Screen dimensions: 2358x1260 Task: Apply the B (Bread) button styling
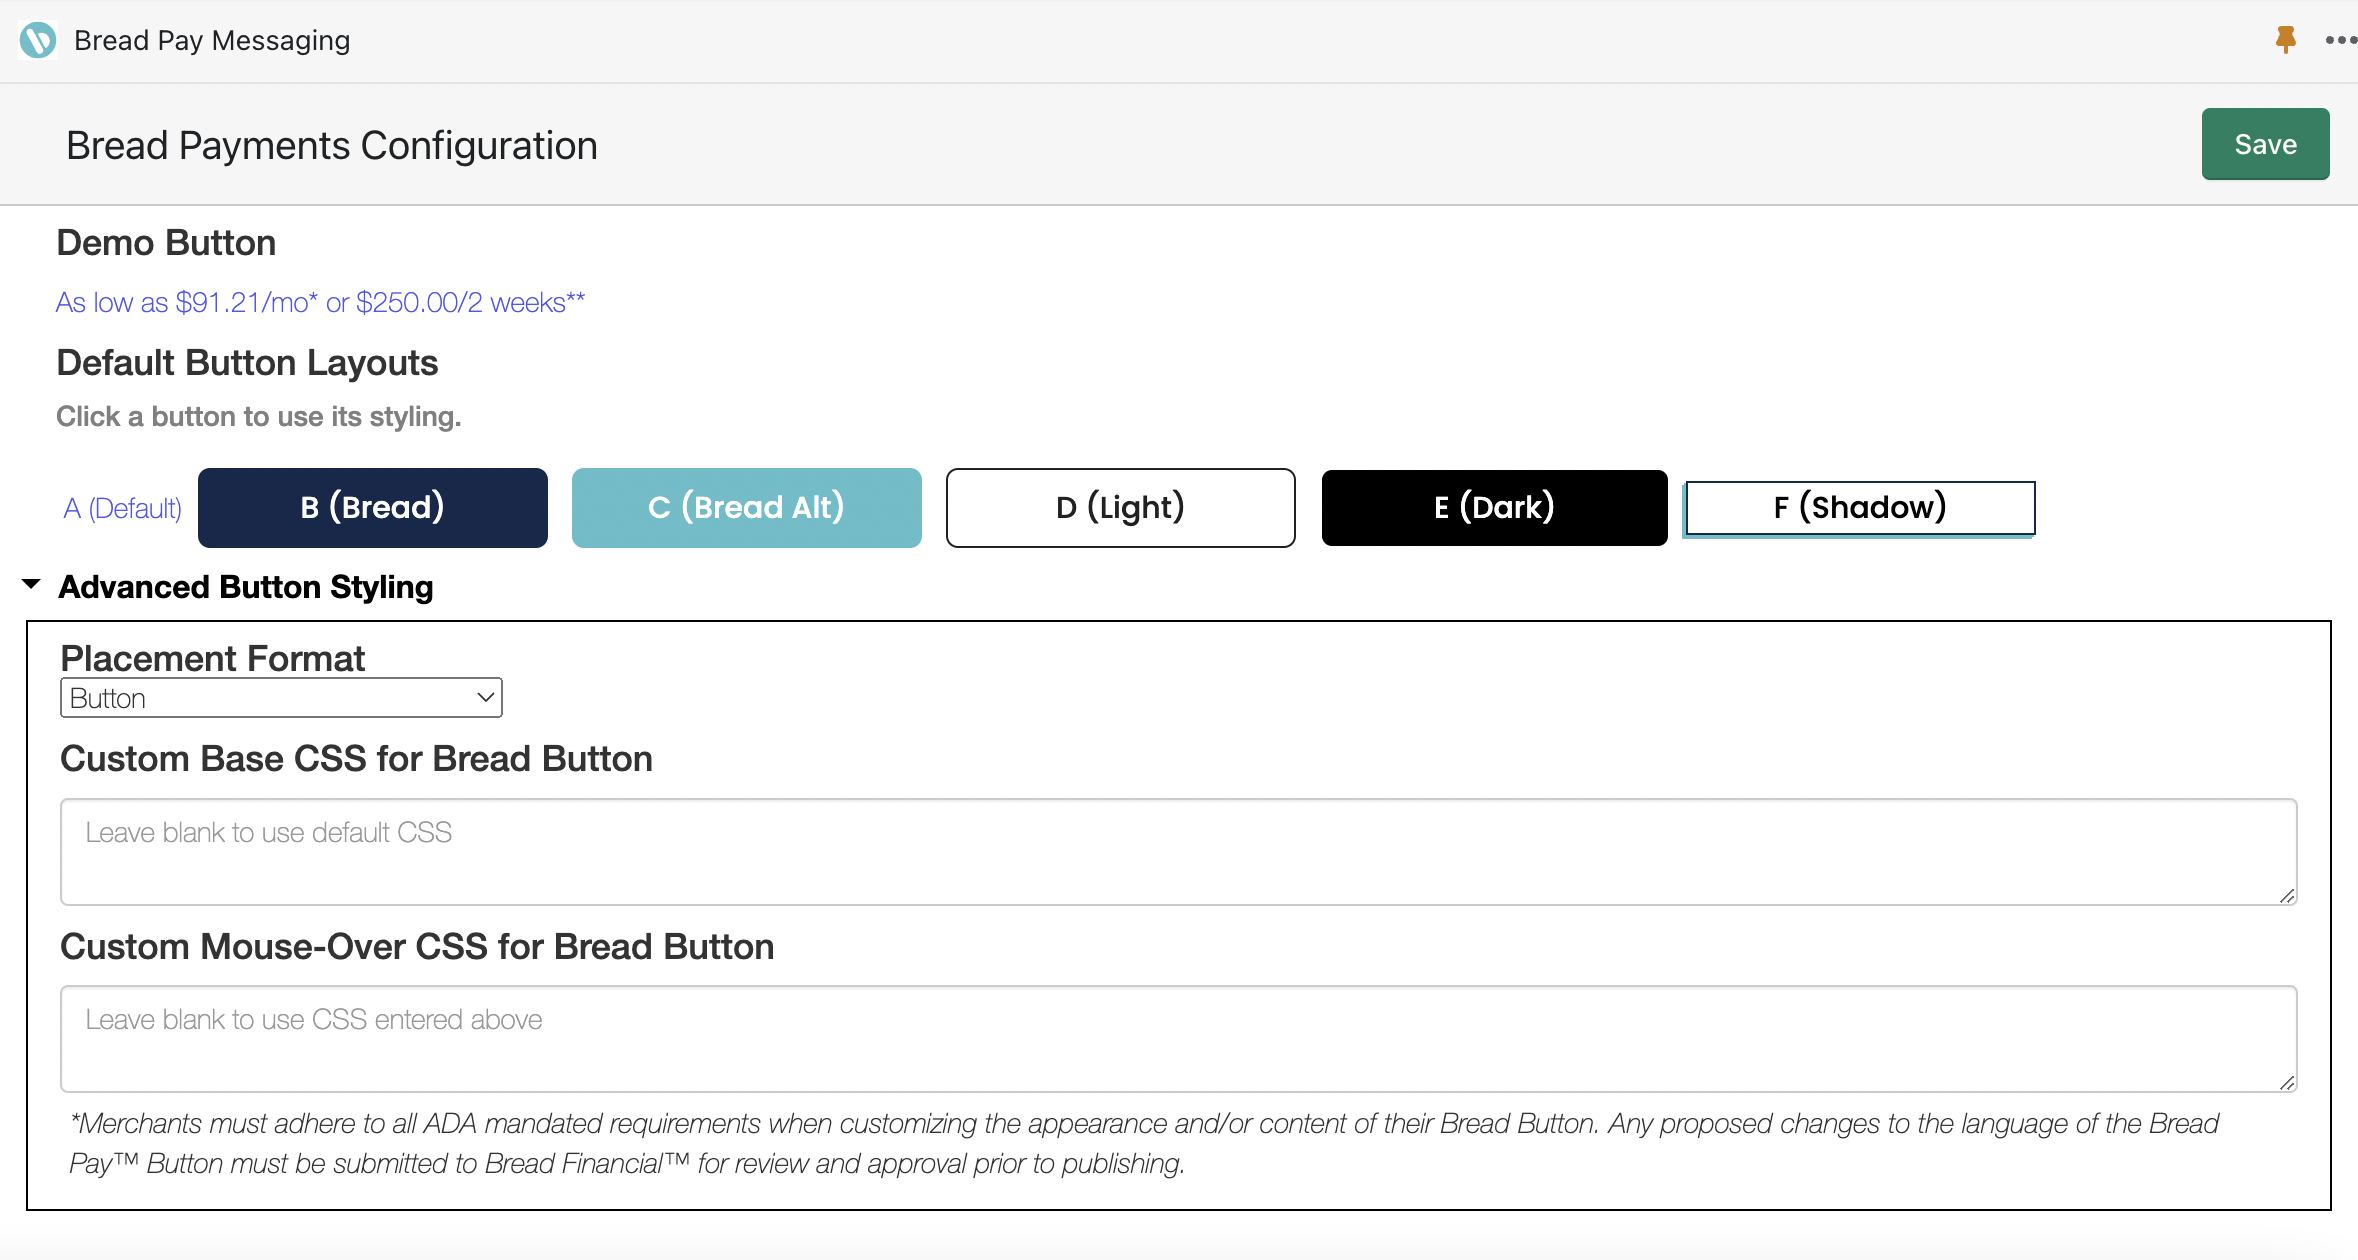click(x=373, y=508)
